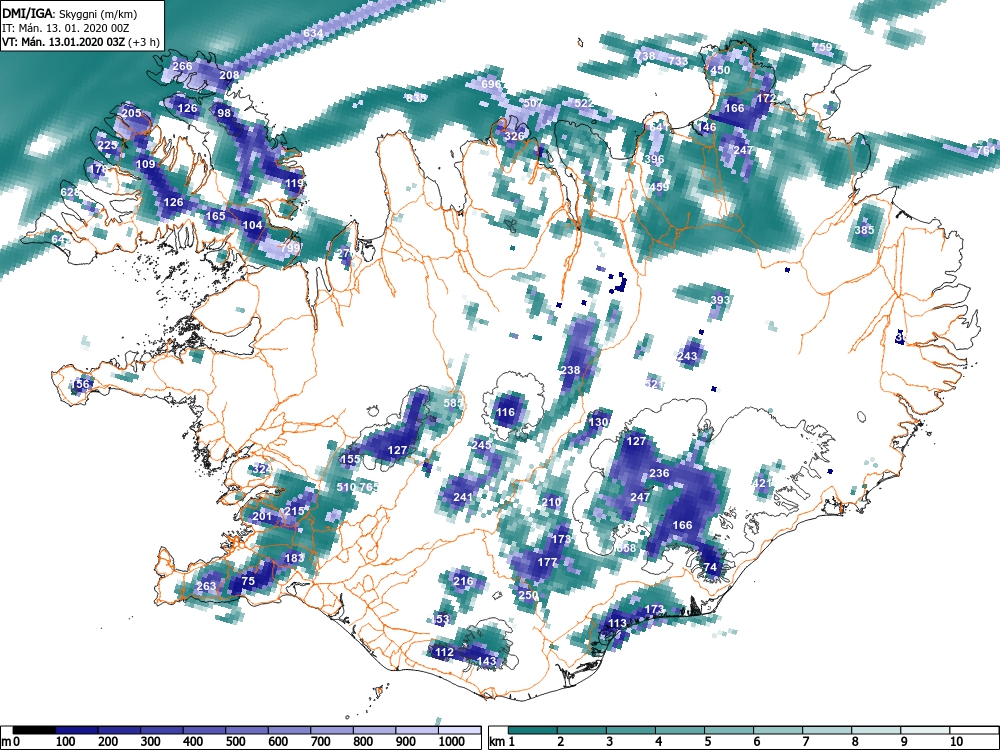Viewport: 1000px width, 750px height.
Task: Click the '205' value in Westfjords
Action: pyautogui.click(x=131, y=113)
